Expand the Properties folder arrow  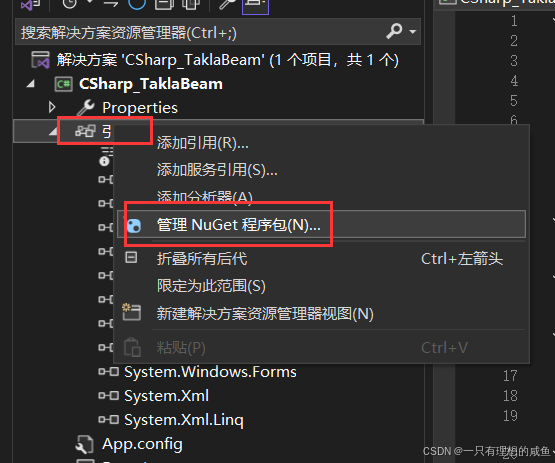(x=52, y=107)
